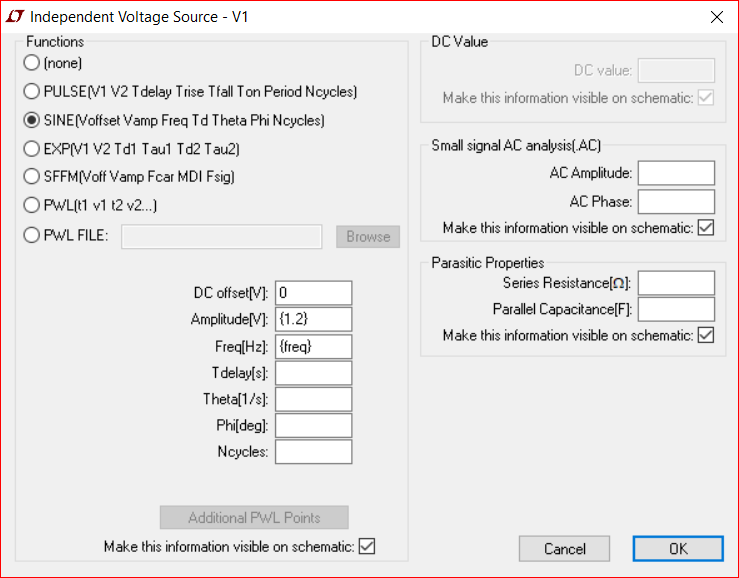Click the DC offset[V] input field
This screenshot has height=578, width=739.
pyautogui.click(x=313, y=293)
